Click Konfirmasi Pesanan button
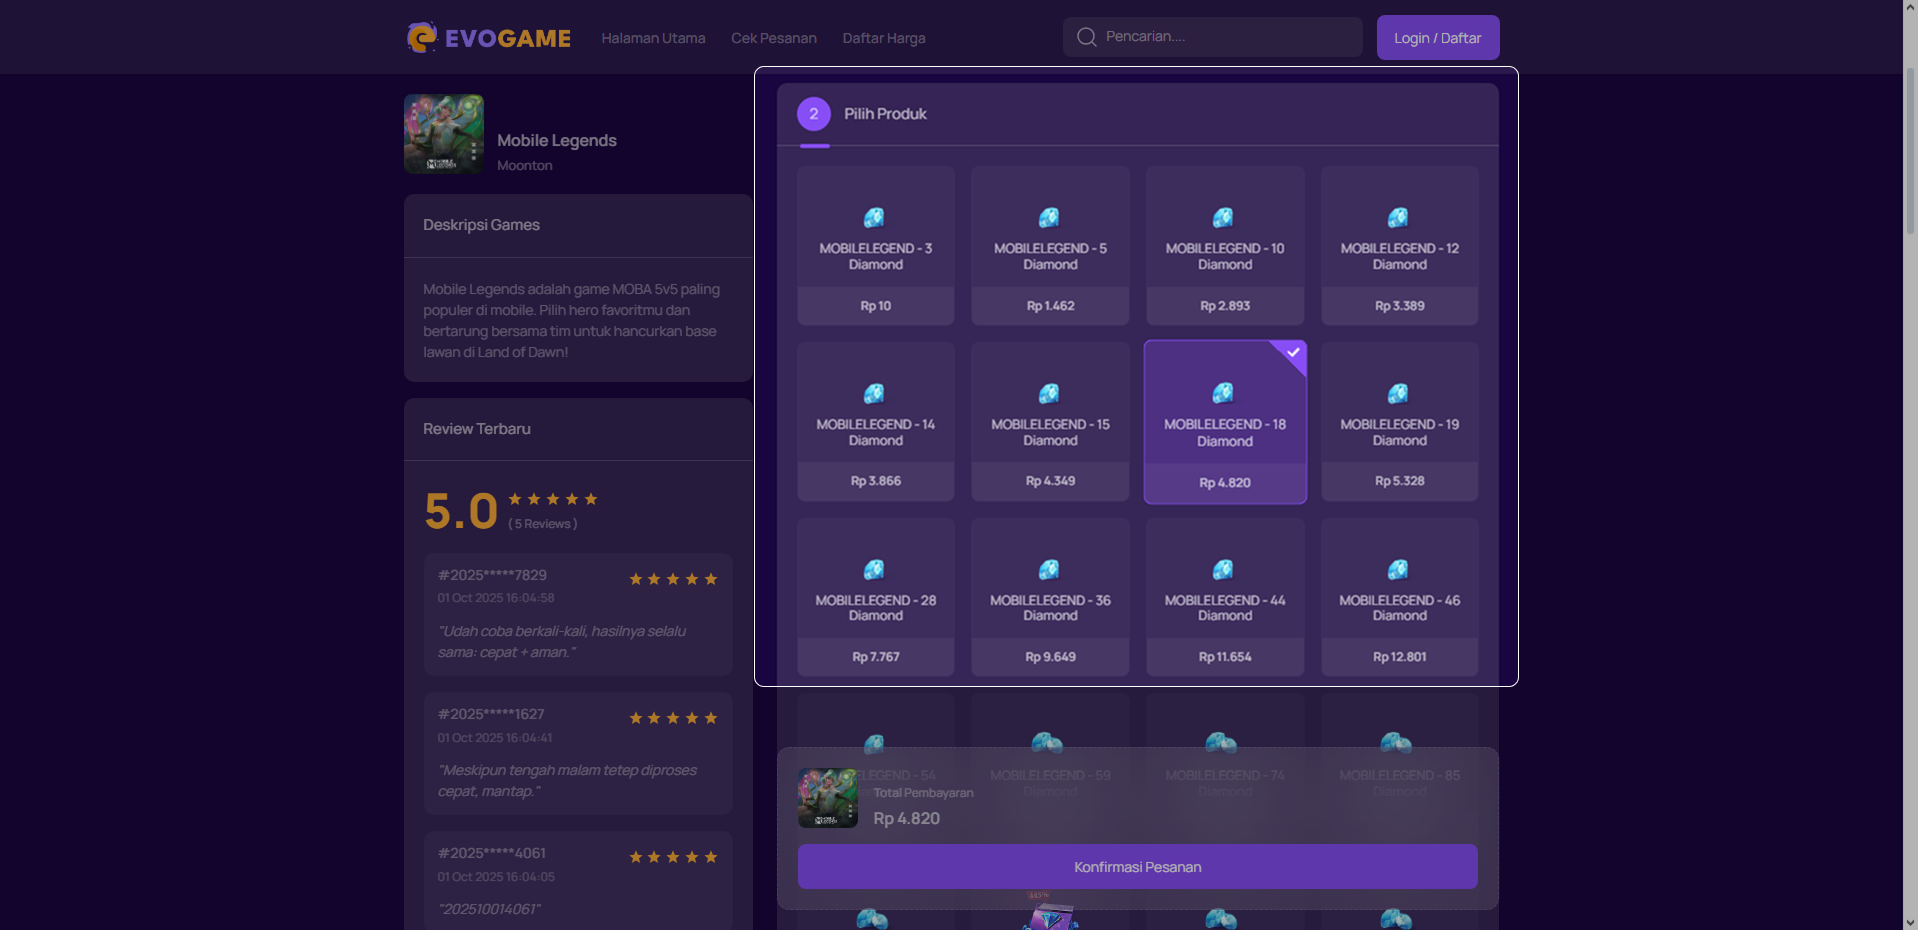 click(1138, 867)
